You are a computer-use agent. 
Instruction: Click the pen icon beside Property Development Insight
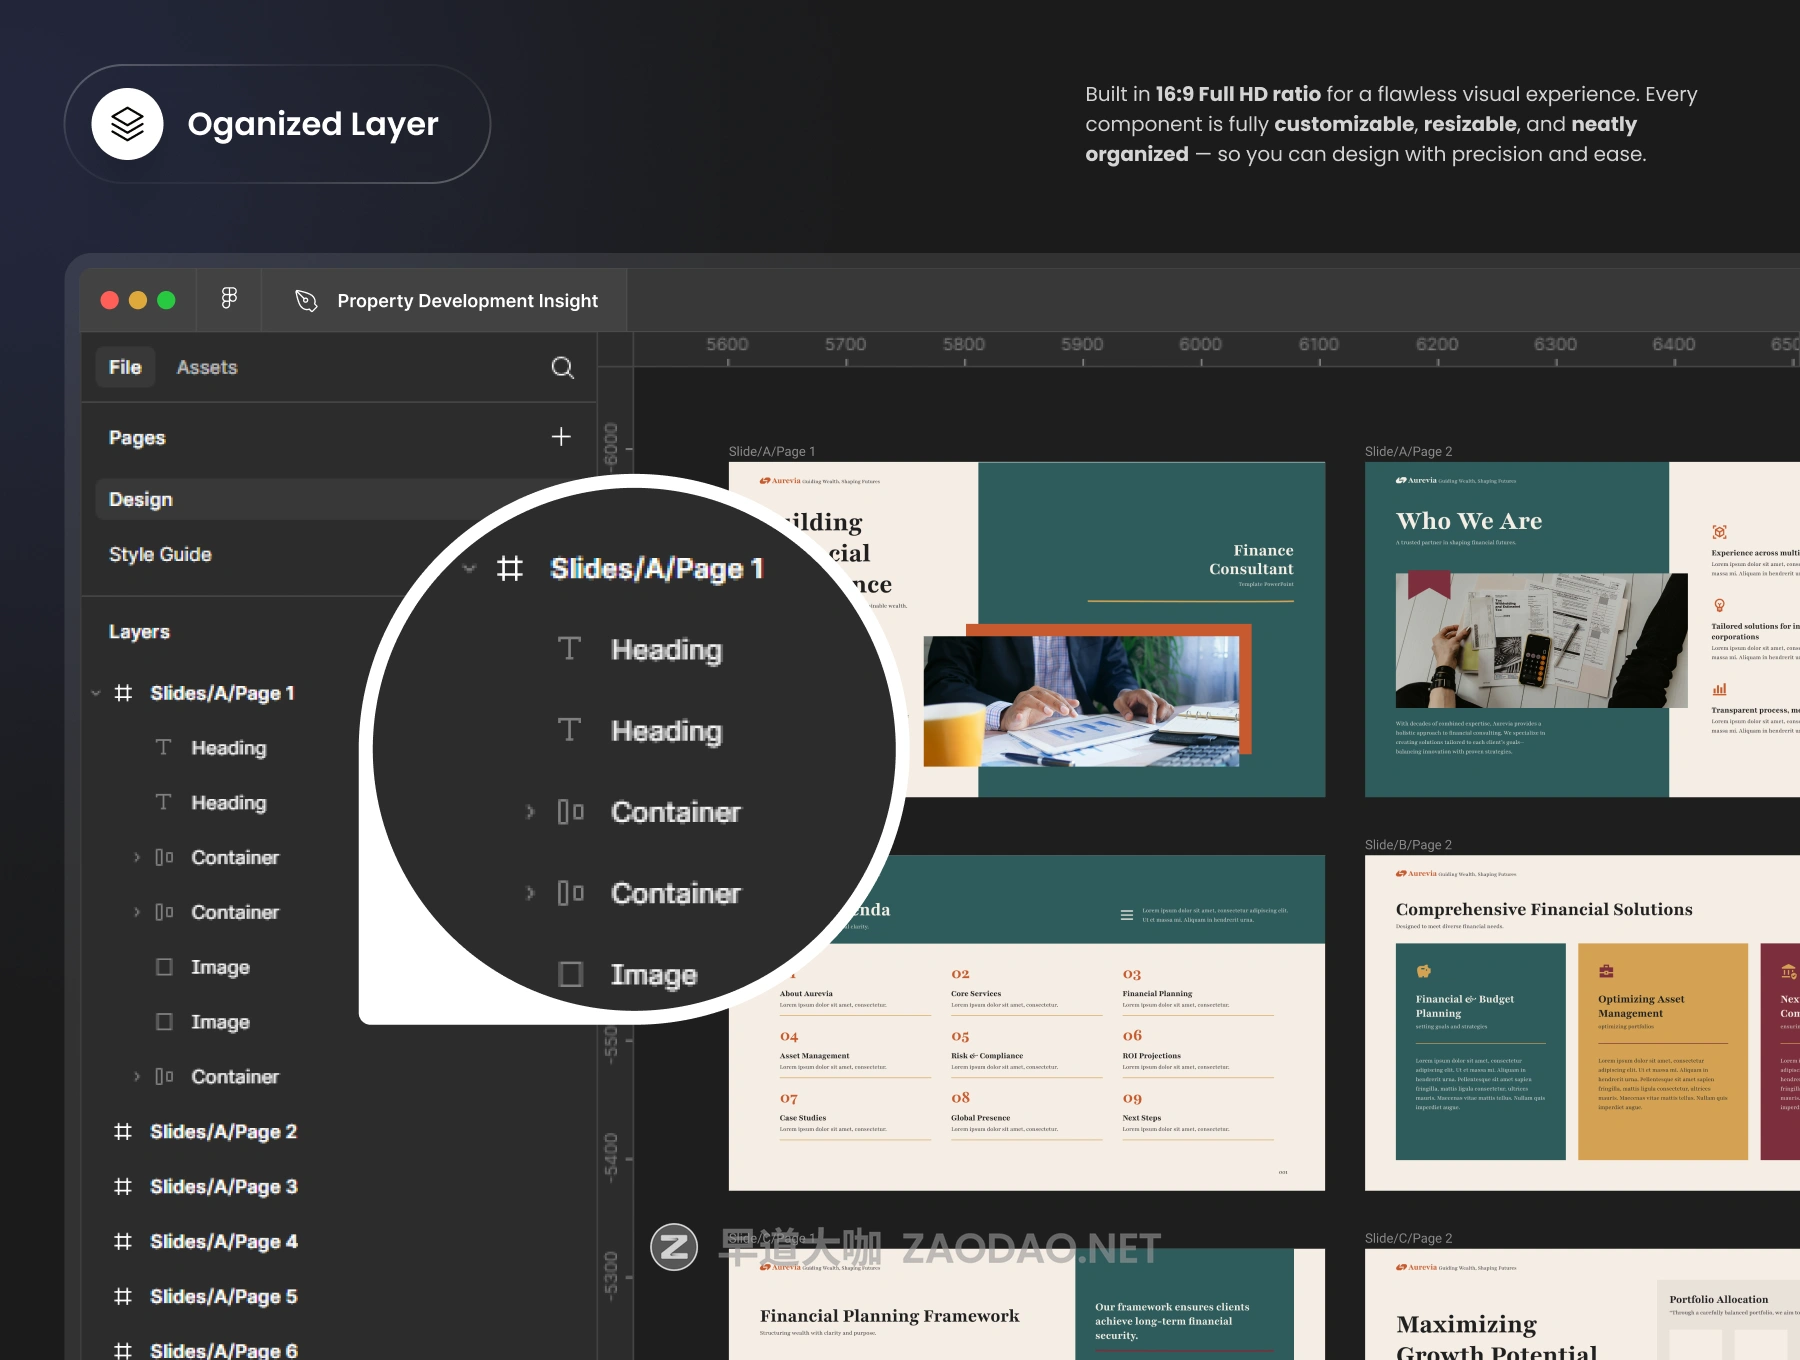[x=306, y=301]
